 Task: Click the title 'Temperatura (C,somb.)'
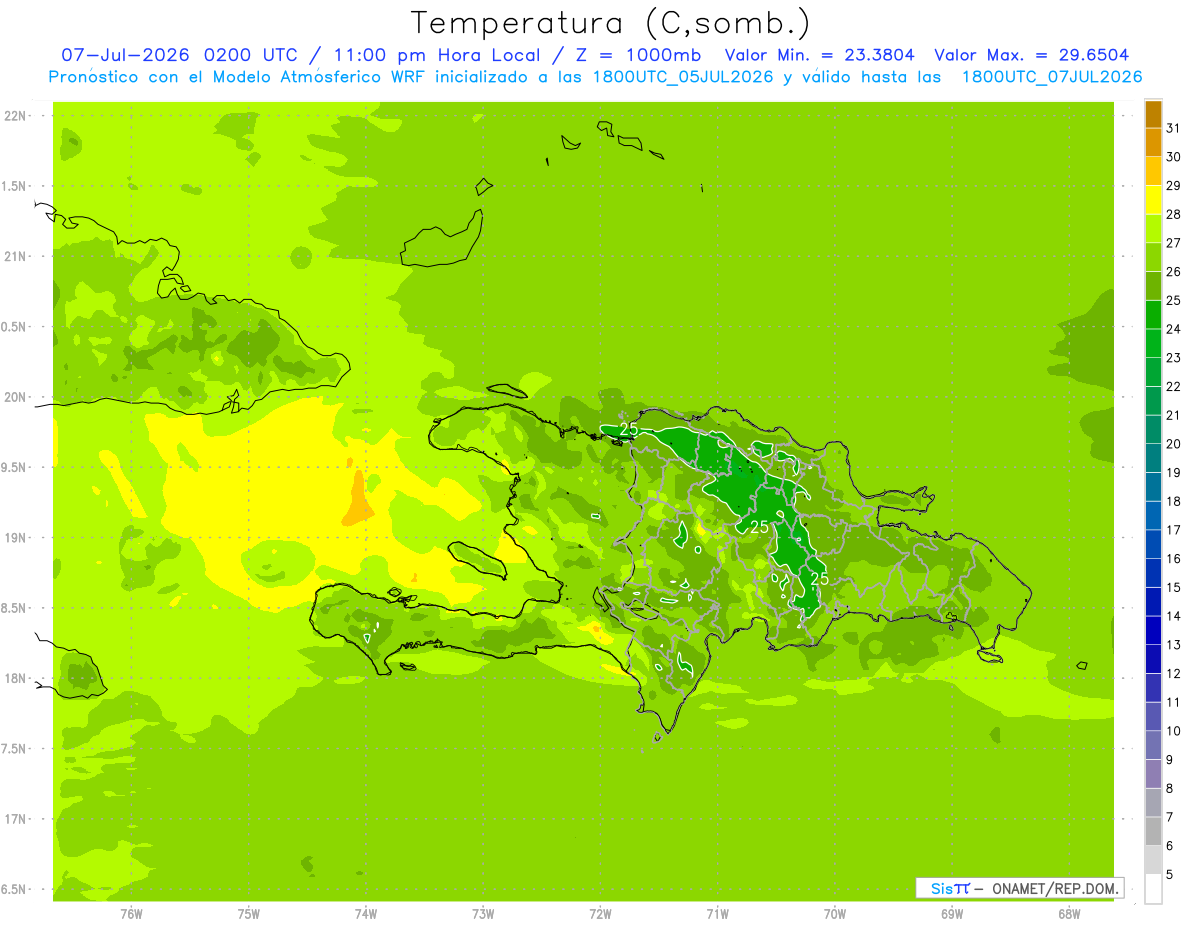[x=611, y=23]
